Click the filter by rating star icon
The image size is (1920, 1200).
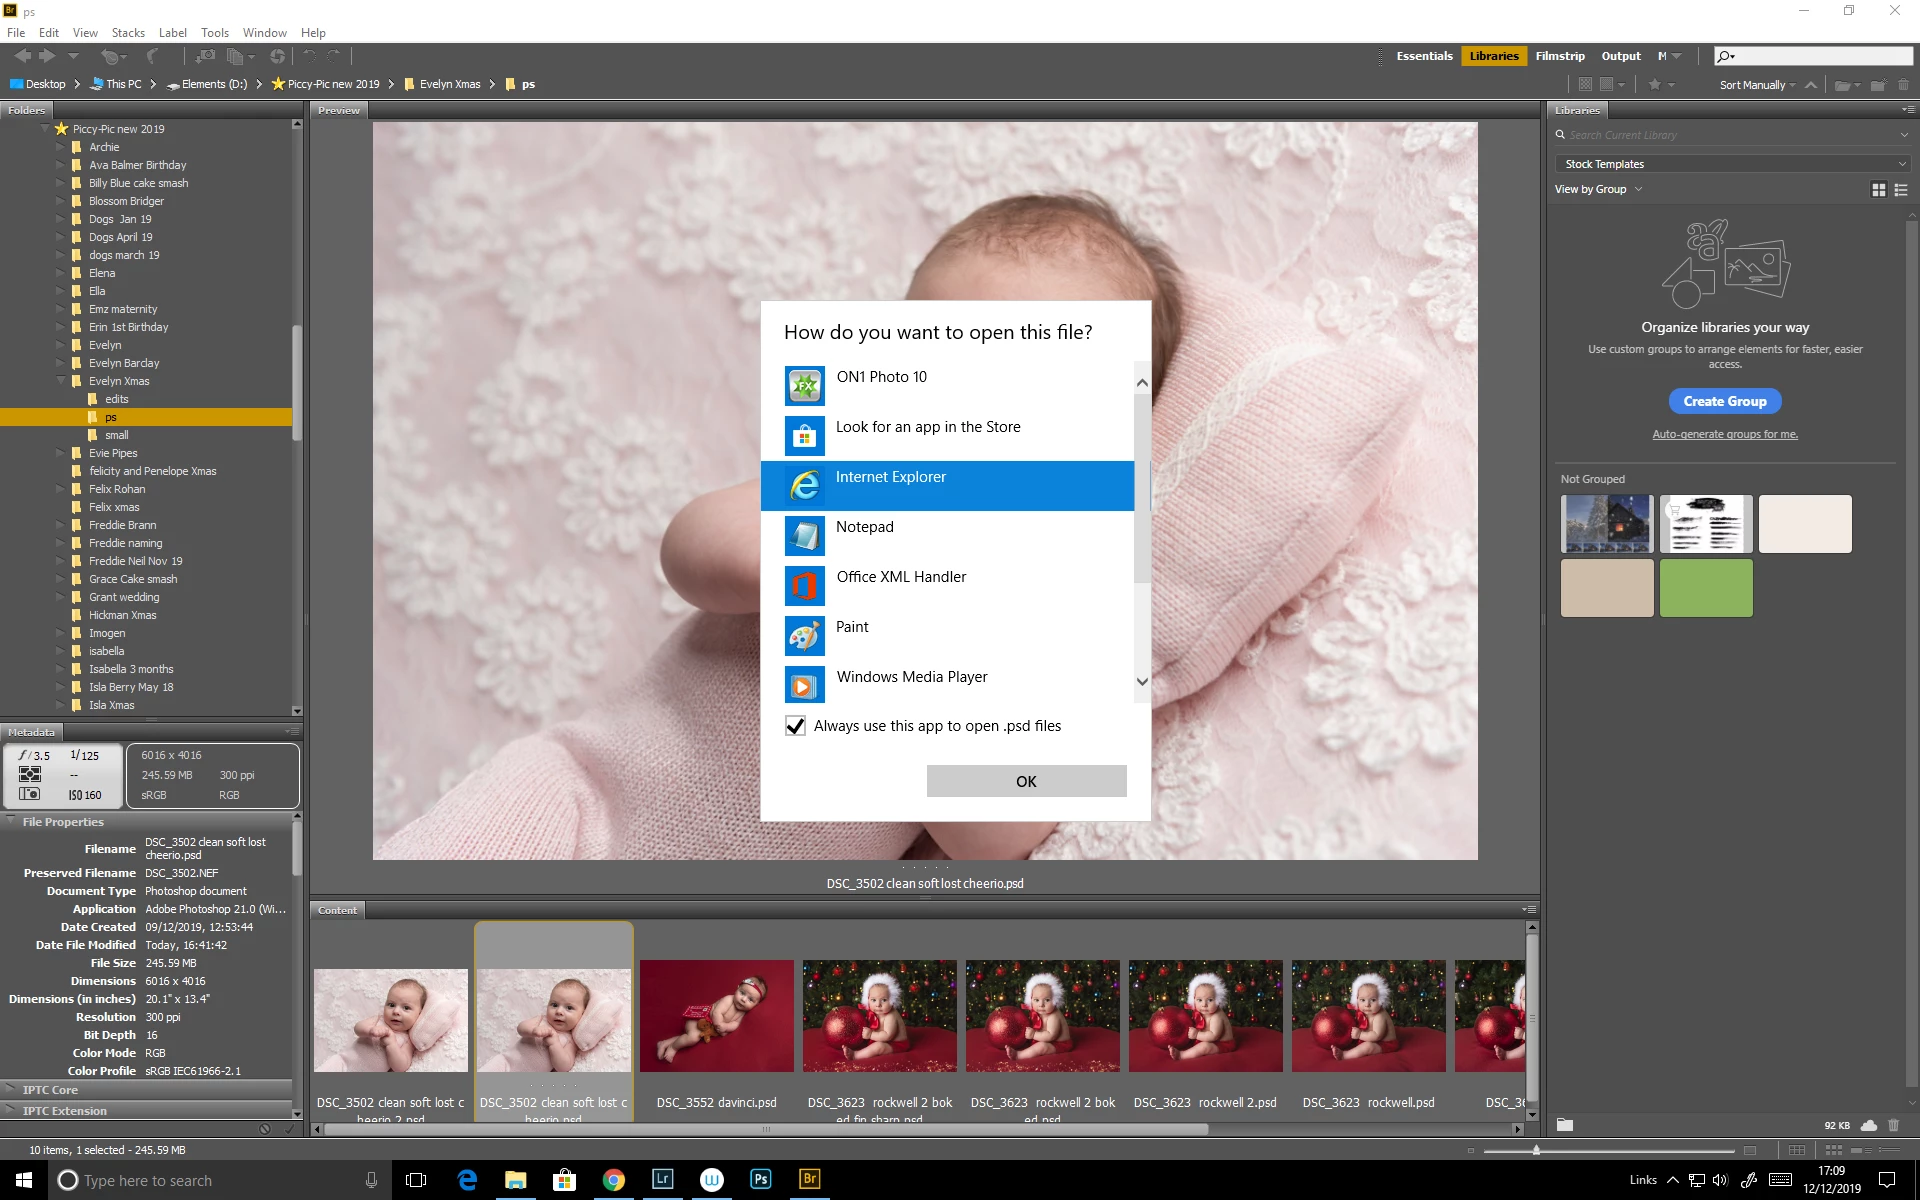pos(1655,85)
